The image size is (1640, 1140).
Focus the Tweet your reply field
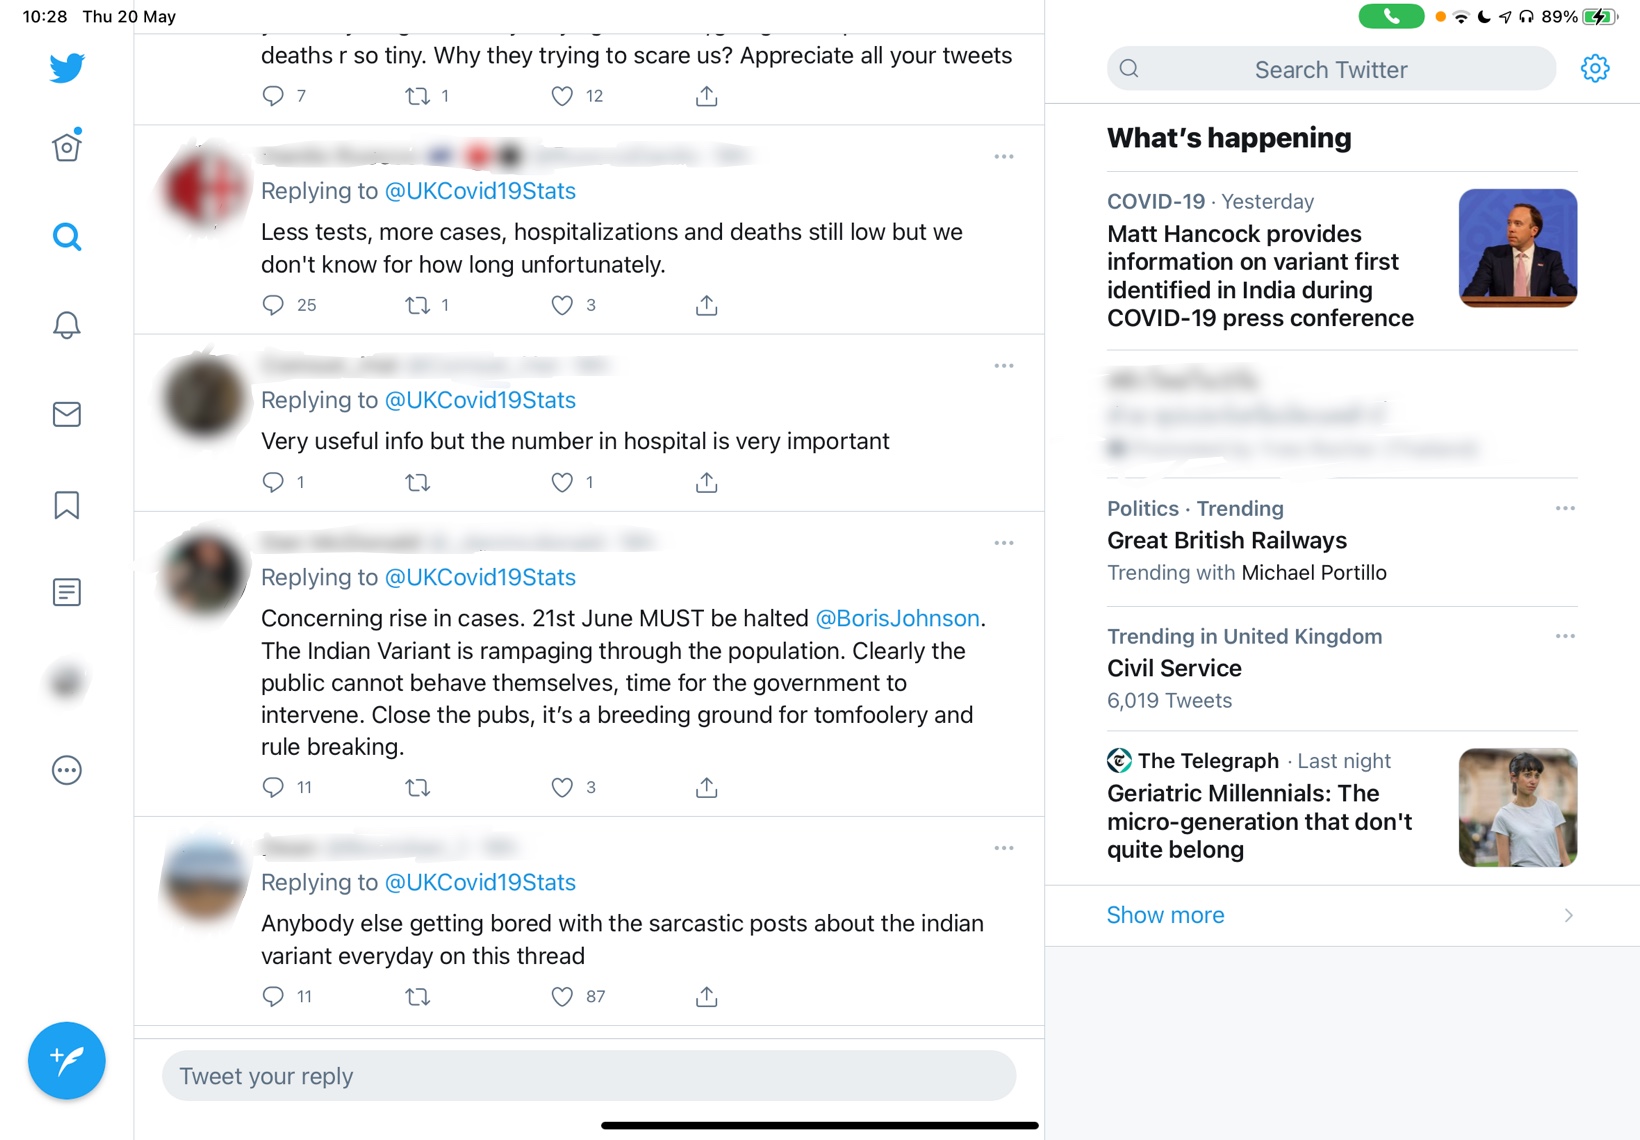point(589,1076)
